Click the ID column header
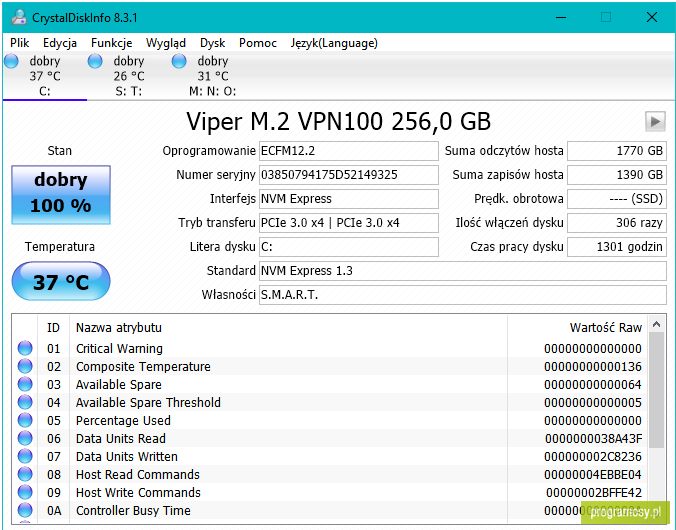676x530 pixels. [x=53, y=328]
